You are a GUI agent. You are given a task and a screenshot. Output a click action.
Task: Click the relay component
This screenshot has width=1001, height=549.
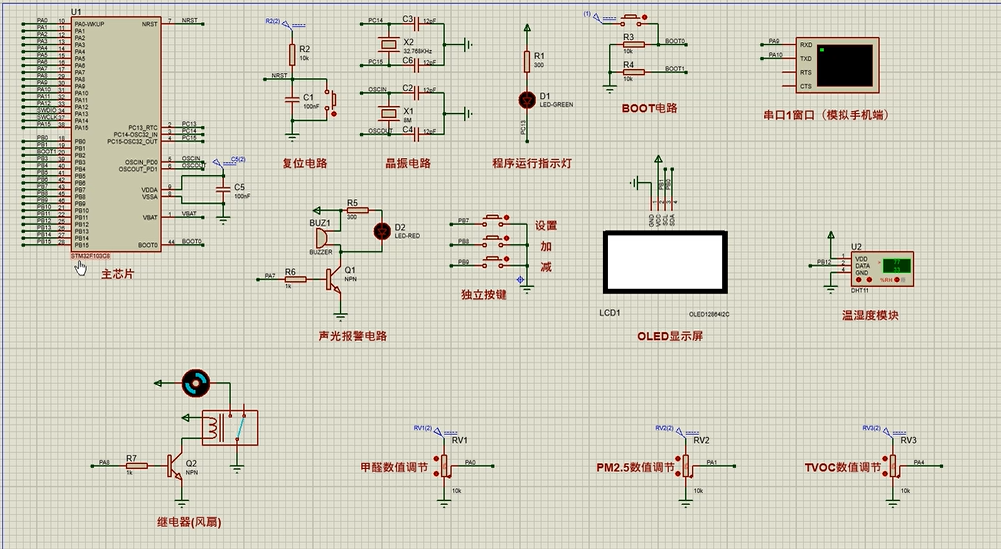click(230, 428)
